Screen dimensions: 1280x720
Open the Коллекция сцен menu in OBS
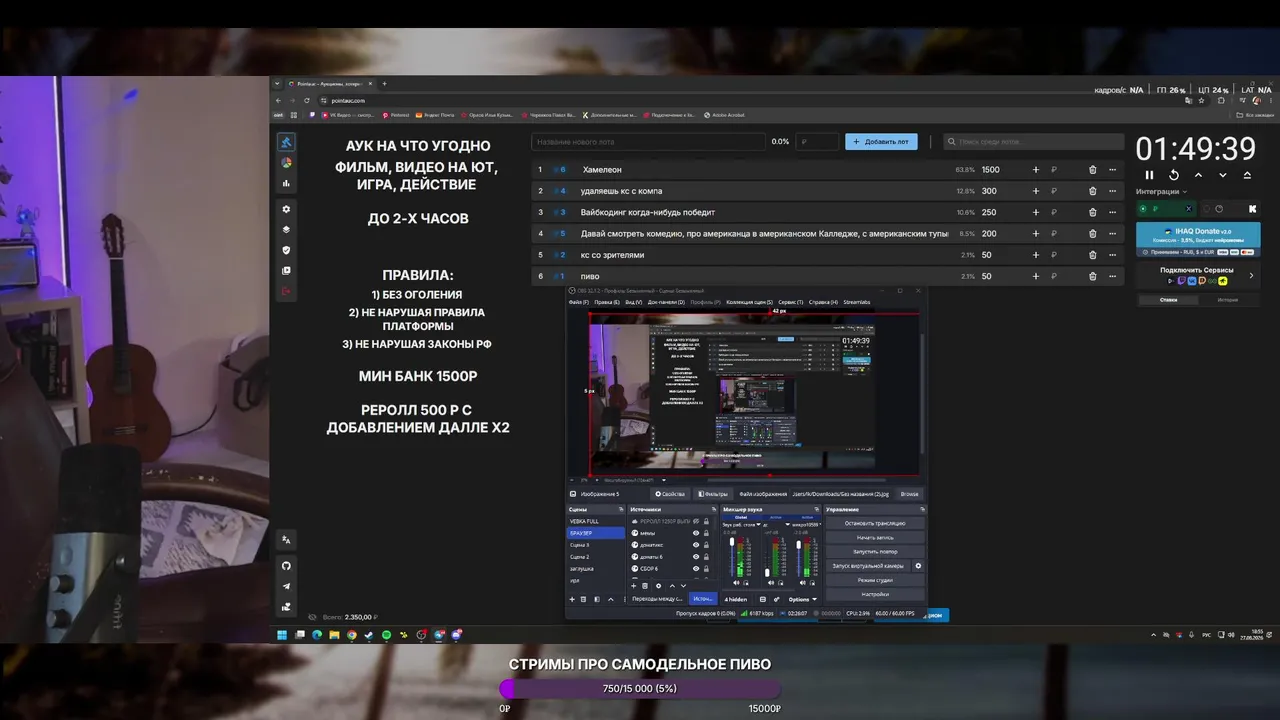[750, 302]
